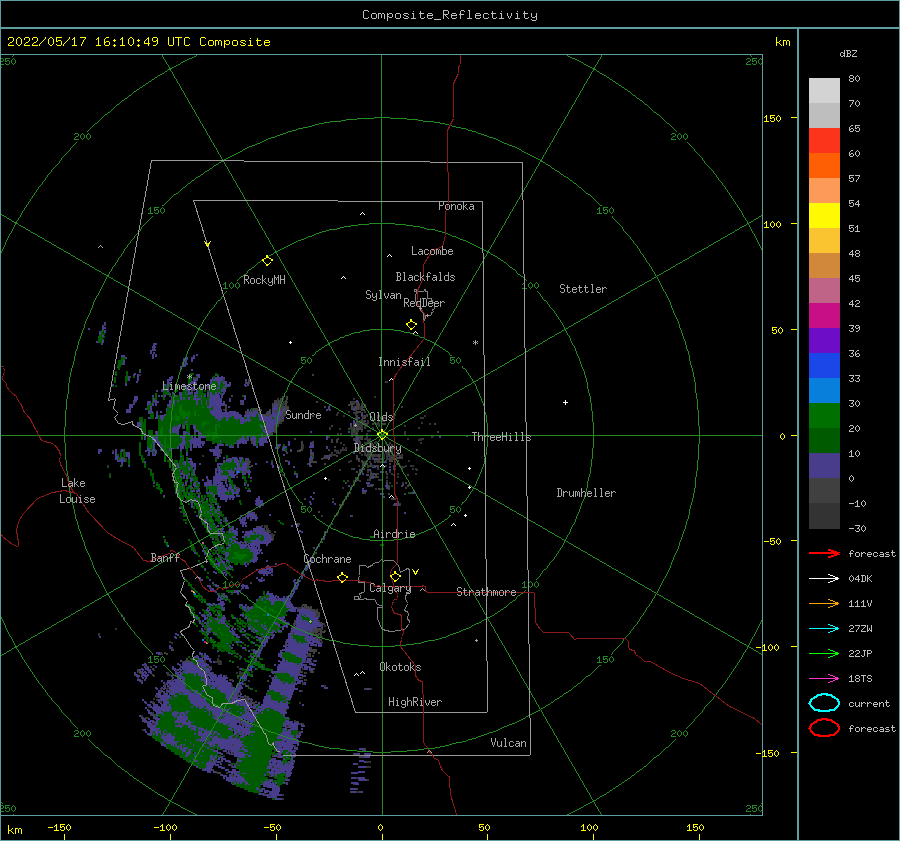This screenshot has width=900, height=841.
Task: Click the dBZ legend heading
Action: pos(848,53)
